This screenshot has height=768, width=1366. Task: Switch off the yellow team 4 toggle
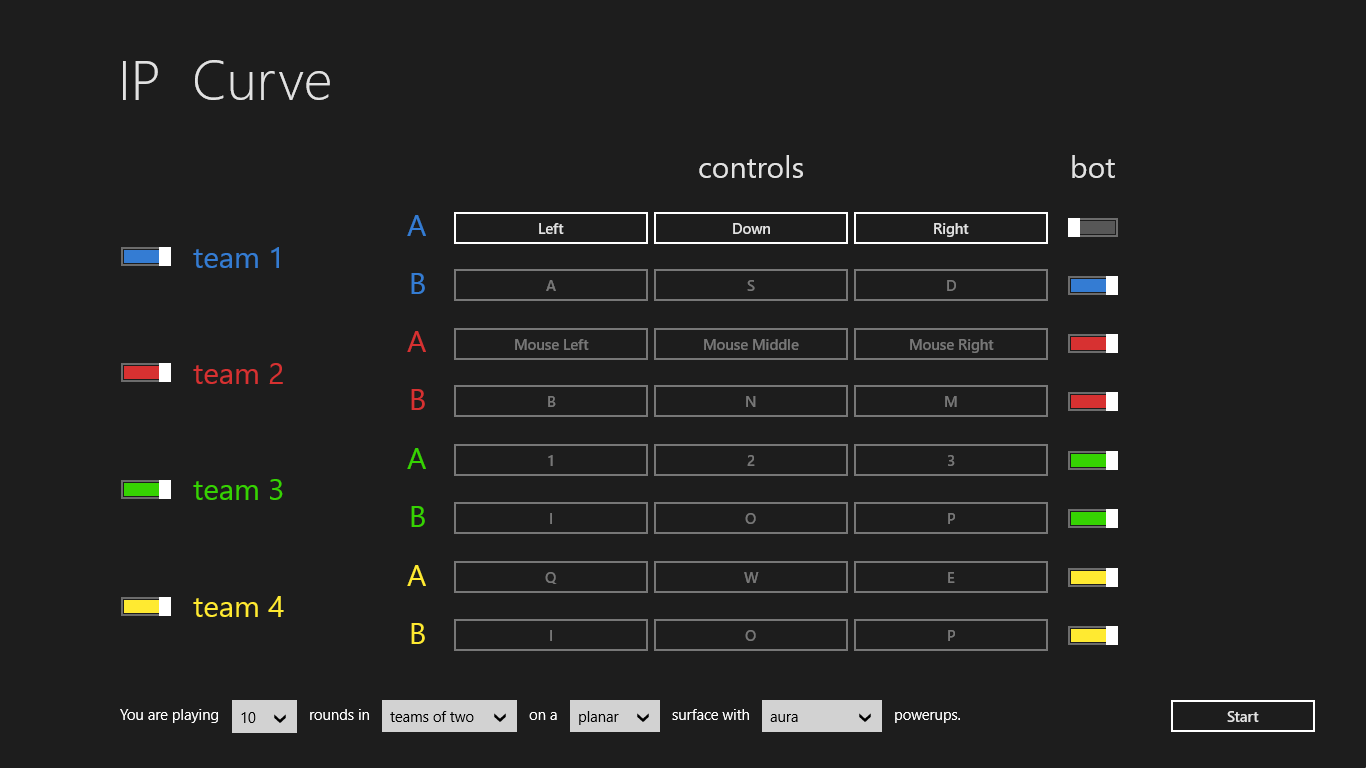(x=146, y=607)
